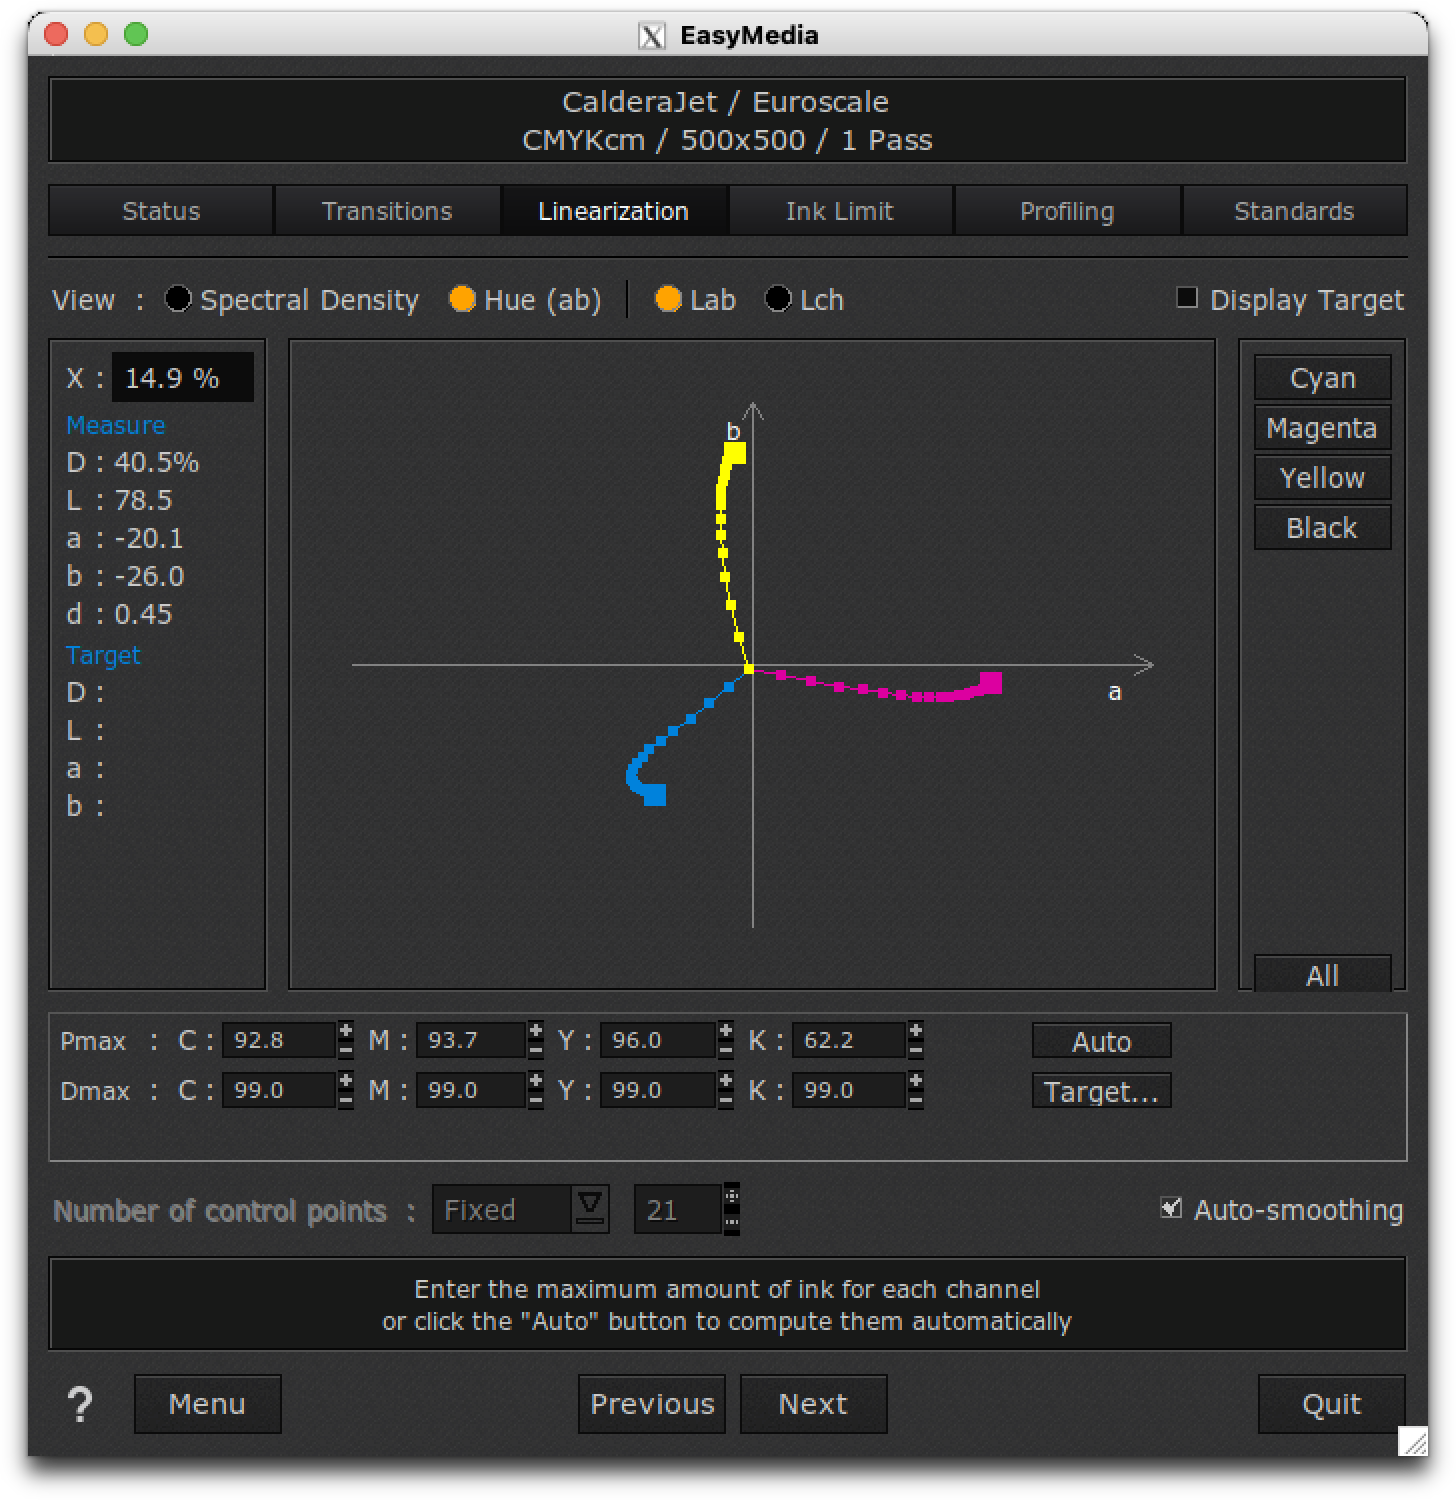Screen dimensions: 1456x1500
Task: Click the Menu button
Action: (x=207, y=1404)
